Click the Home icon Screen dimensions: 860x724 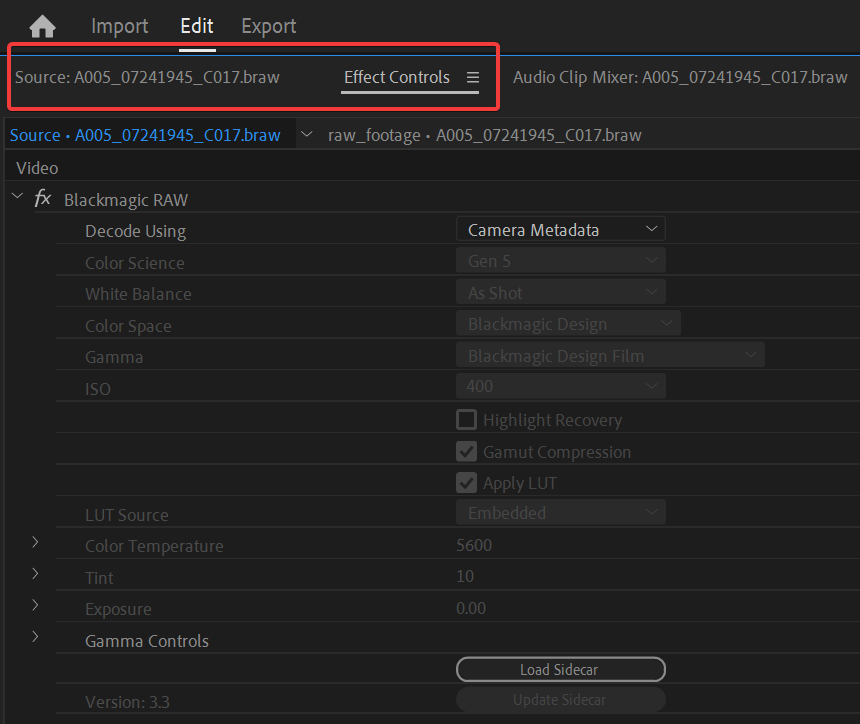[x=42, y=26]
